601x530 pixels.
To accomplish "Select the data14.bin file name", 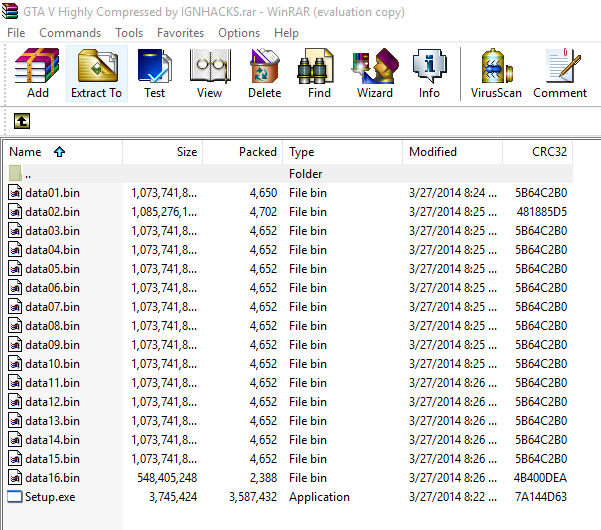I will pyautogui.click(x=53, y=440).
